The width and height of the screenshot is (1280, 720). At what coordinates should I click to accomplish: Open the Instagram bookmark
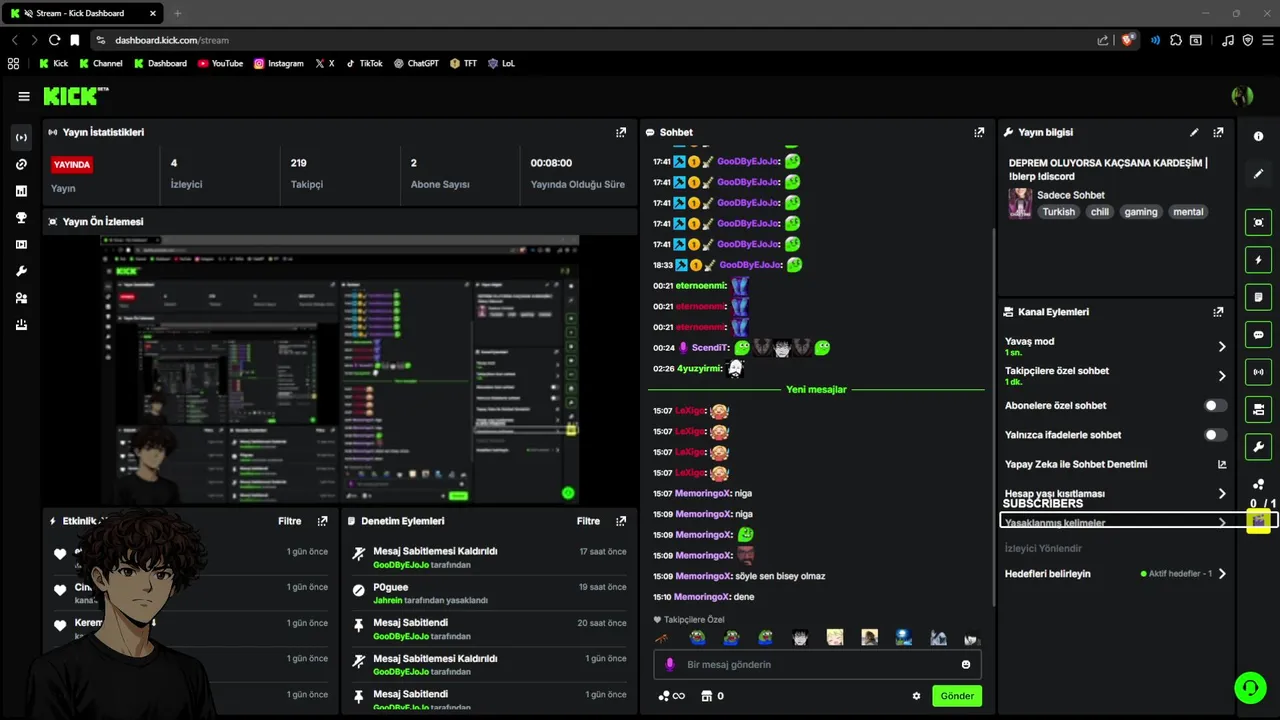click(279, 63)
